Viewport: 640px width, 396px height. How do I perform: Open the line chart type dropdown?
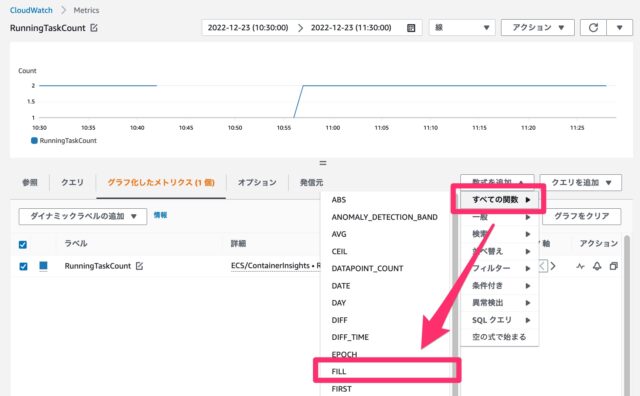point(462,28)
